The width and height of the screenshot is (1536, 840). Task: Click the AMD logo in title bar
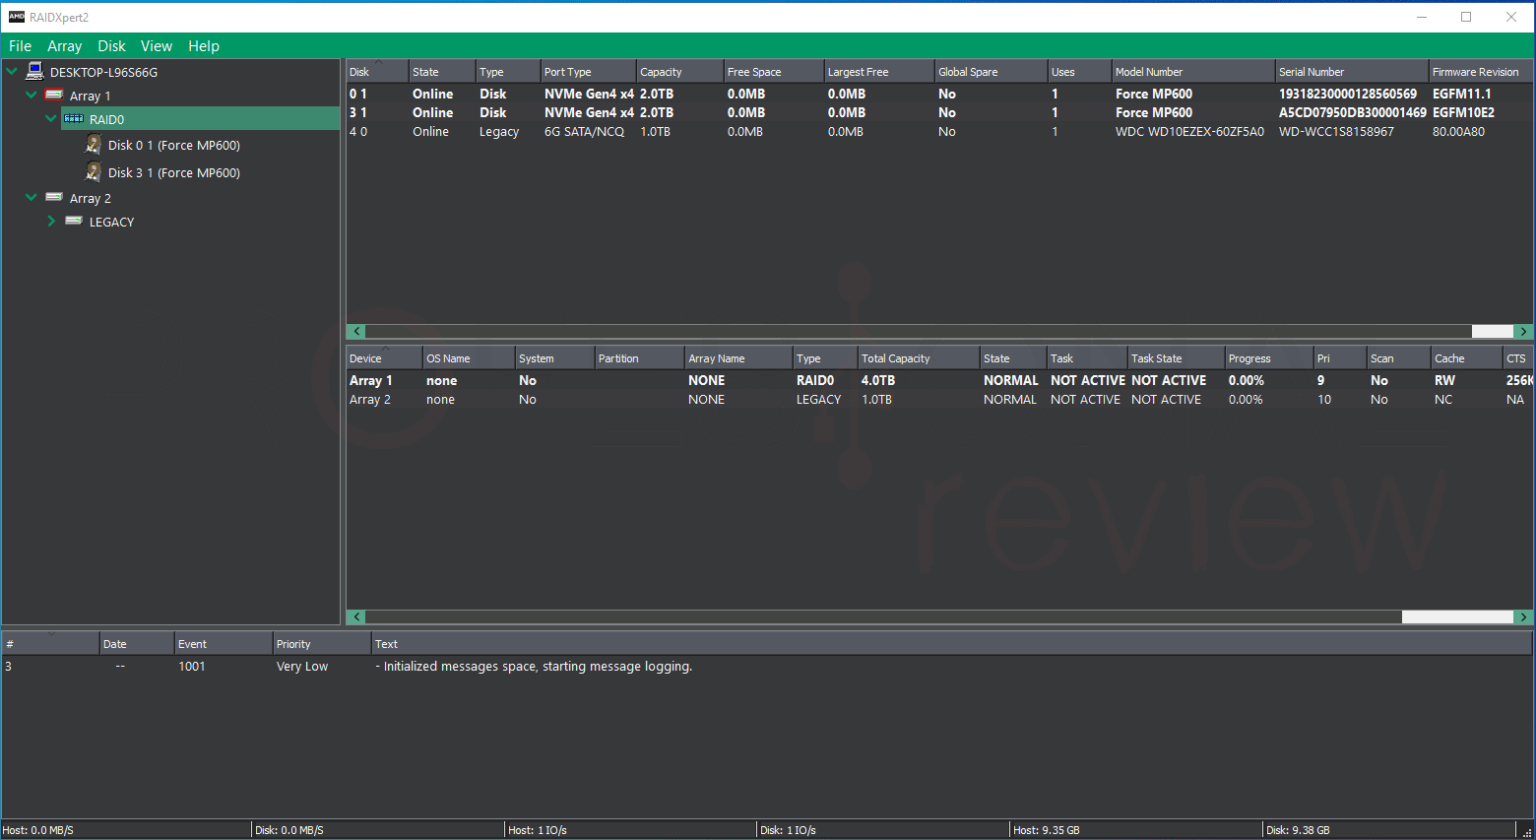(17, 17)
